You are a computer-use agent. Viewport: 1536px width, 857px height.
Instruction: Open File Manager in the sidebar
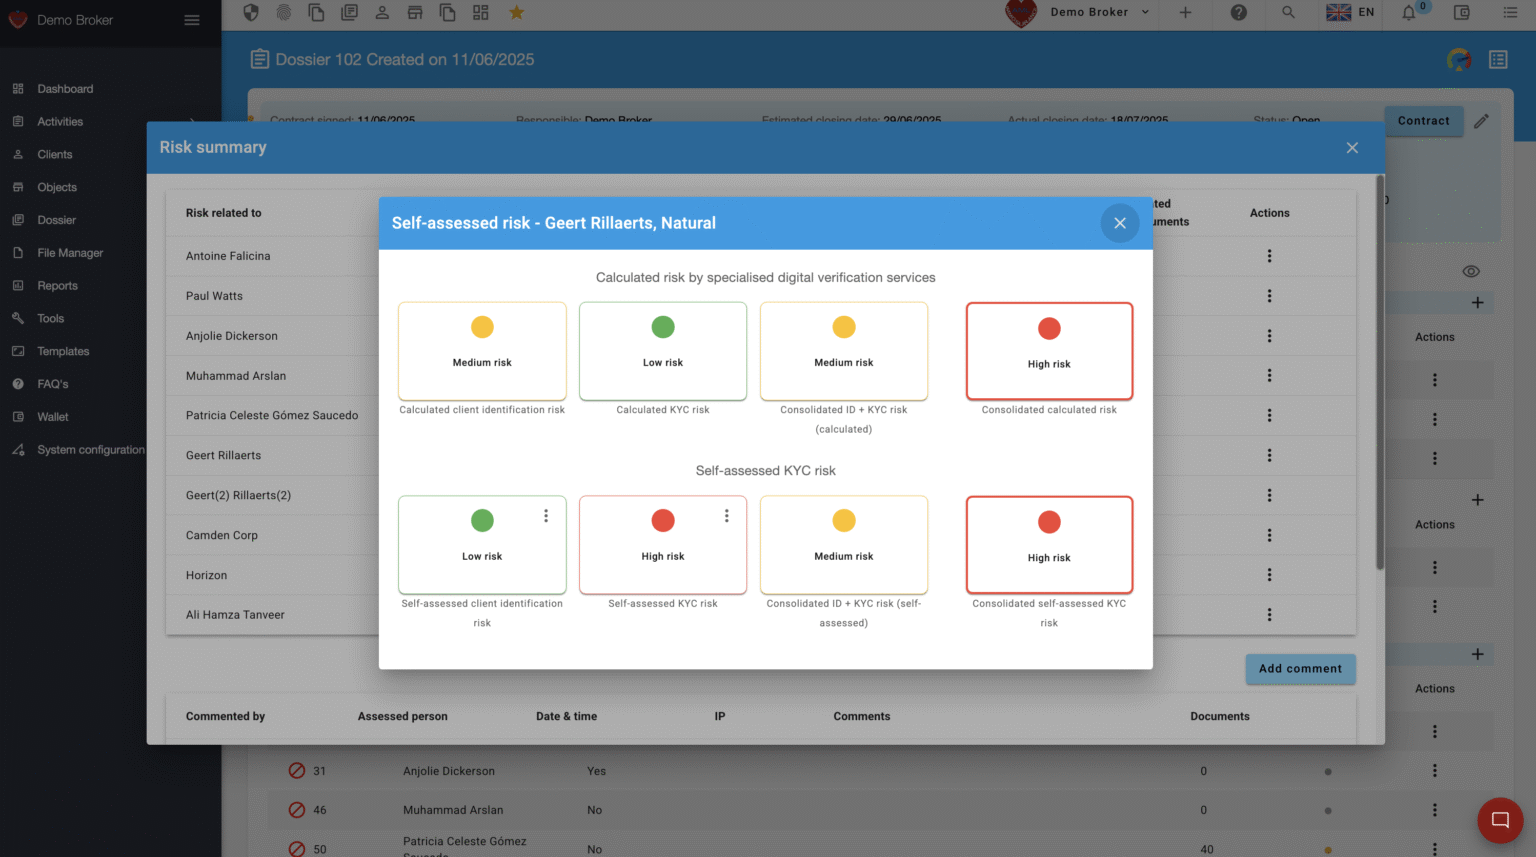[x=70, y=253]
